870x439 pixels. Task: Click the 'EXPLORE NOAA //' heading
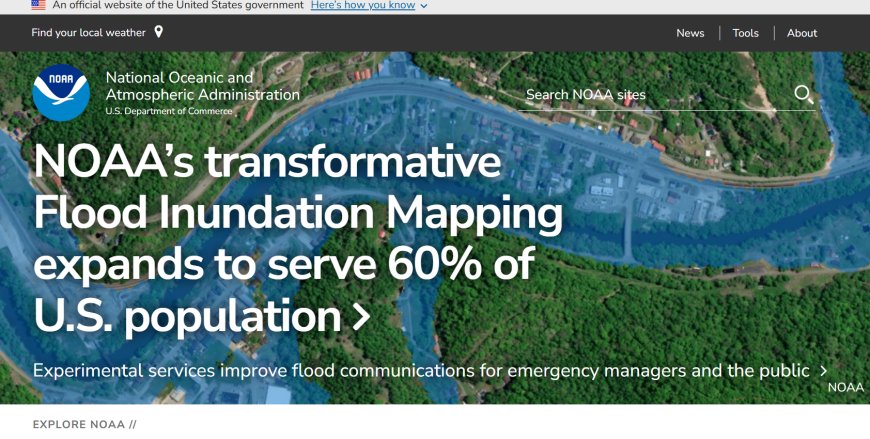pos(84,425)
